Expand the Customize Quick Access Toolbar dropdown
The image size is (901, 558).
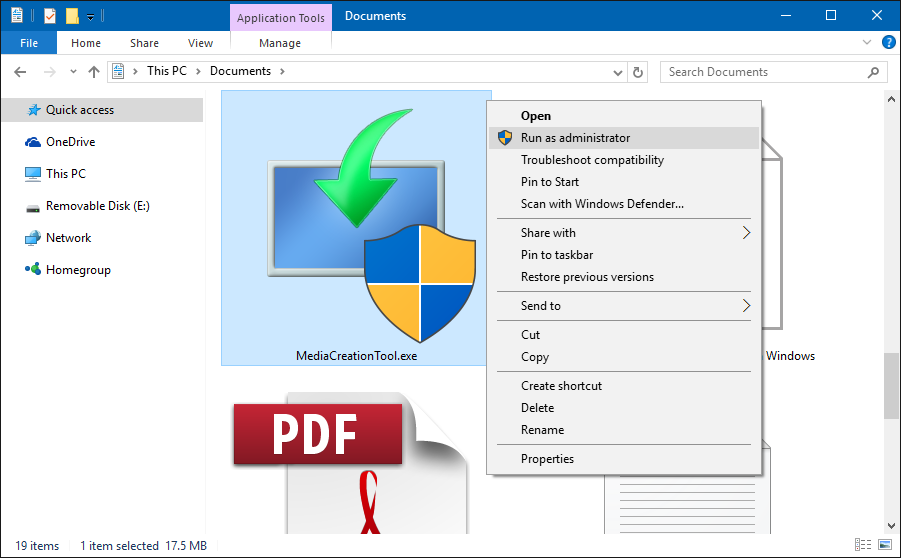point(90,17)
